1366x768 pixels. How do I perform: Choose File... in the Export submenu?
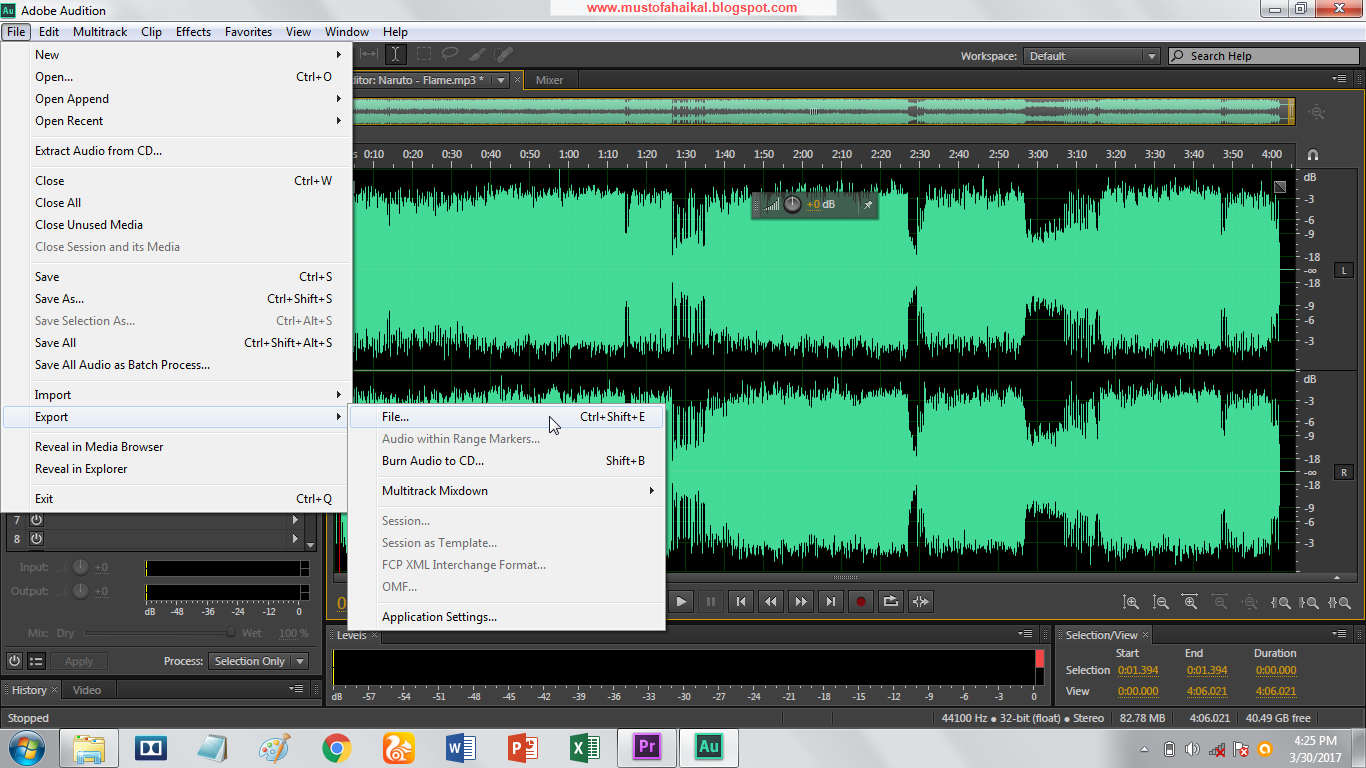[x=506, y=417]
